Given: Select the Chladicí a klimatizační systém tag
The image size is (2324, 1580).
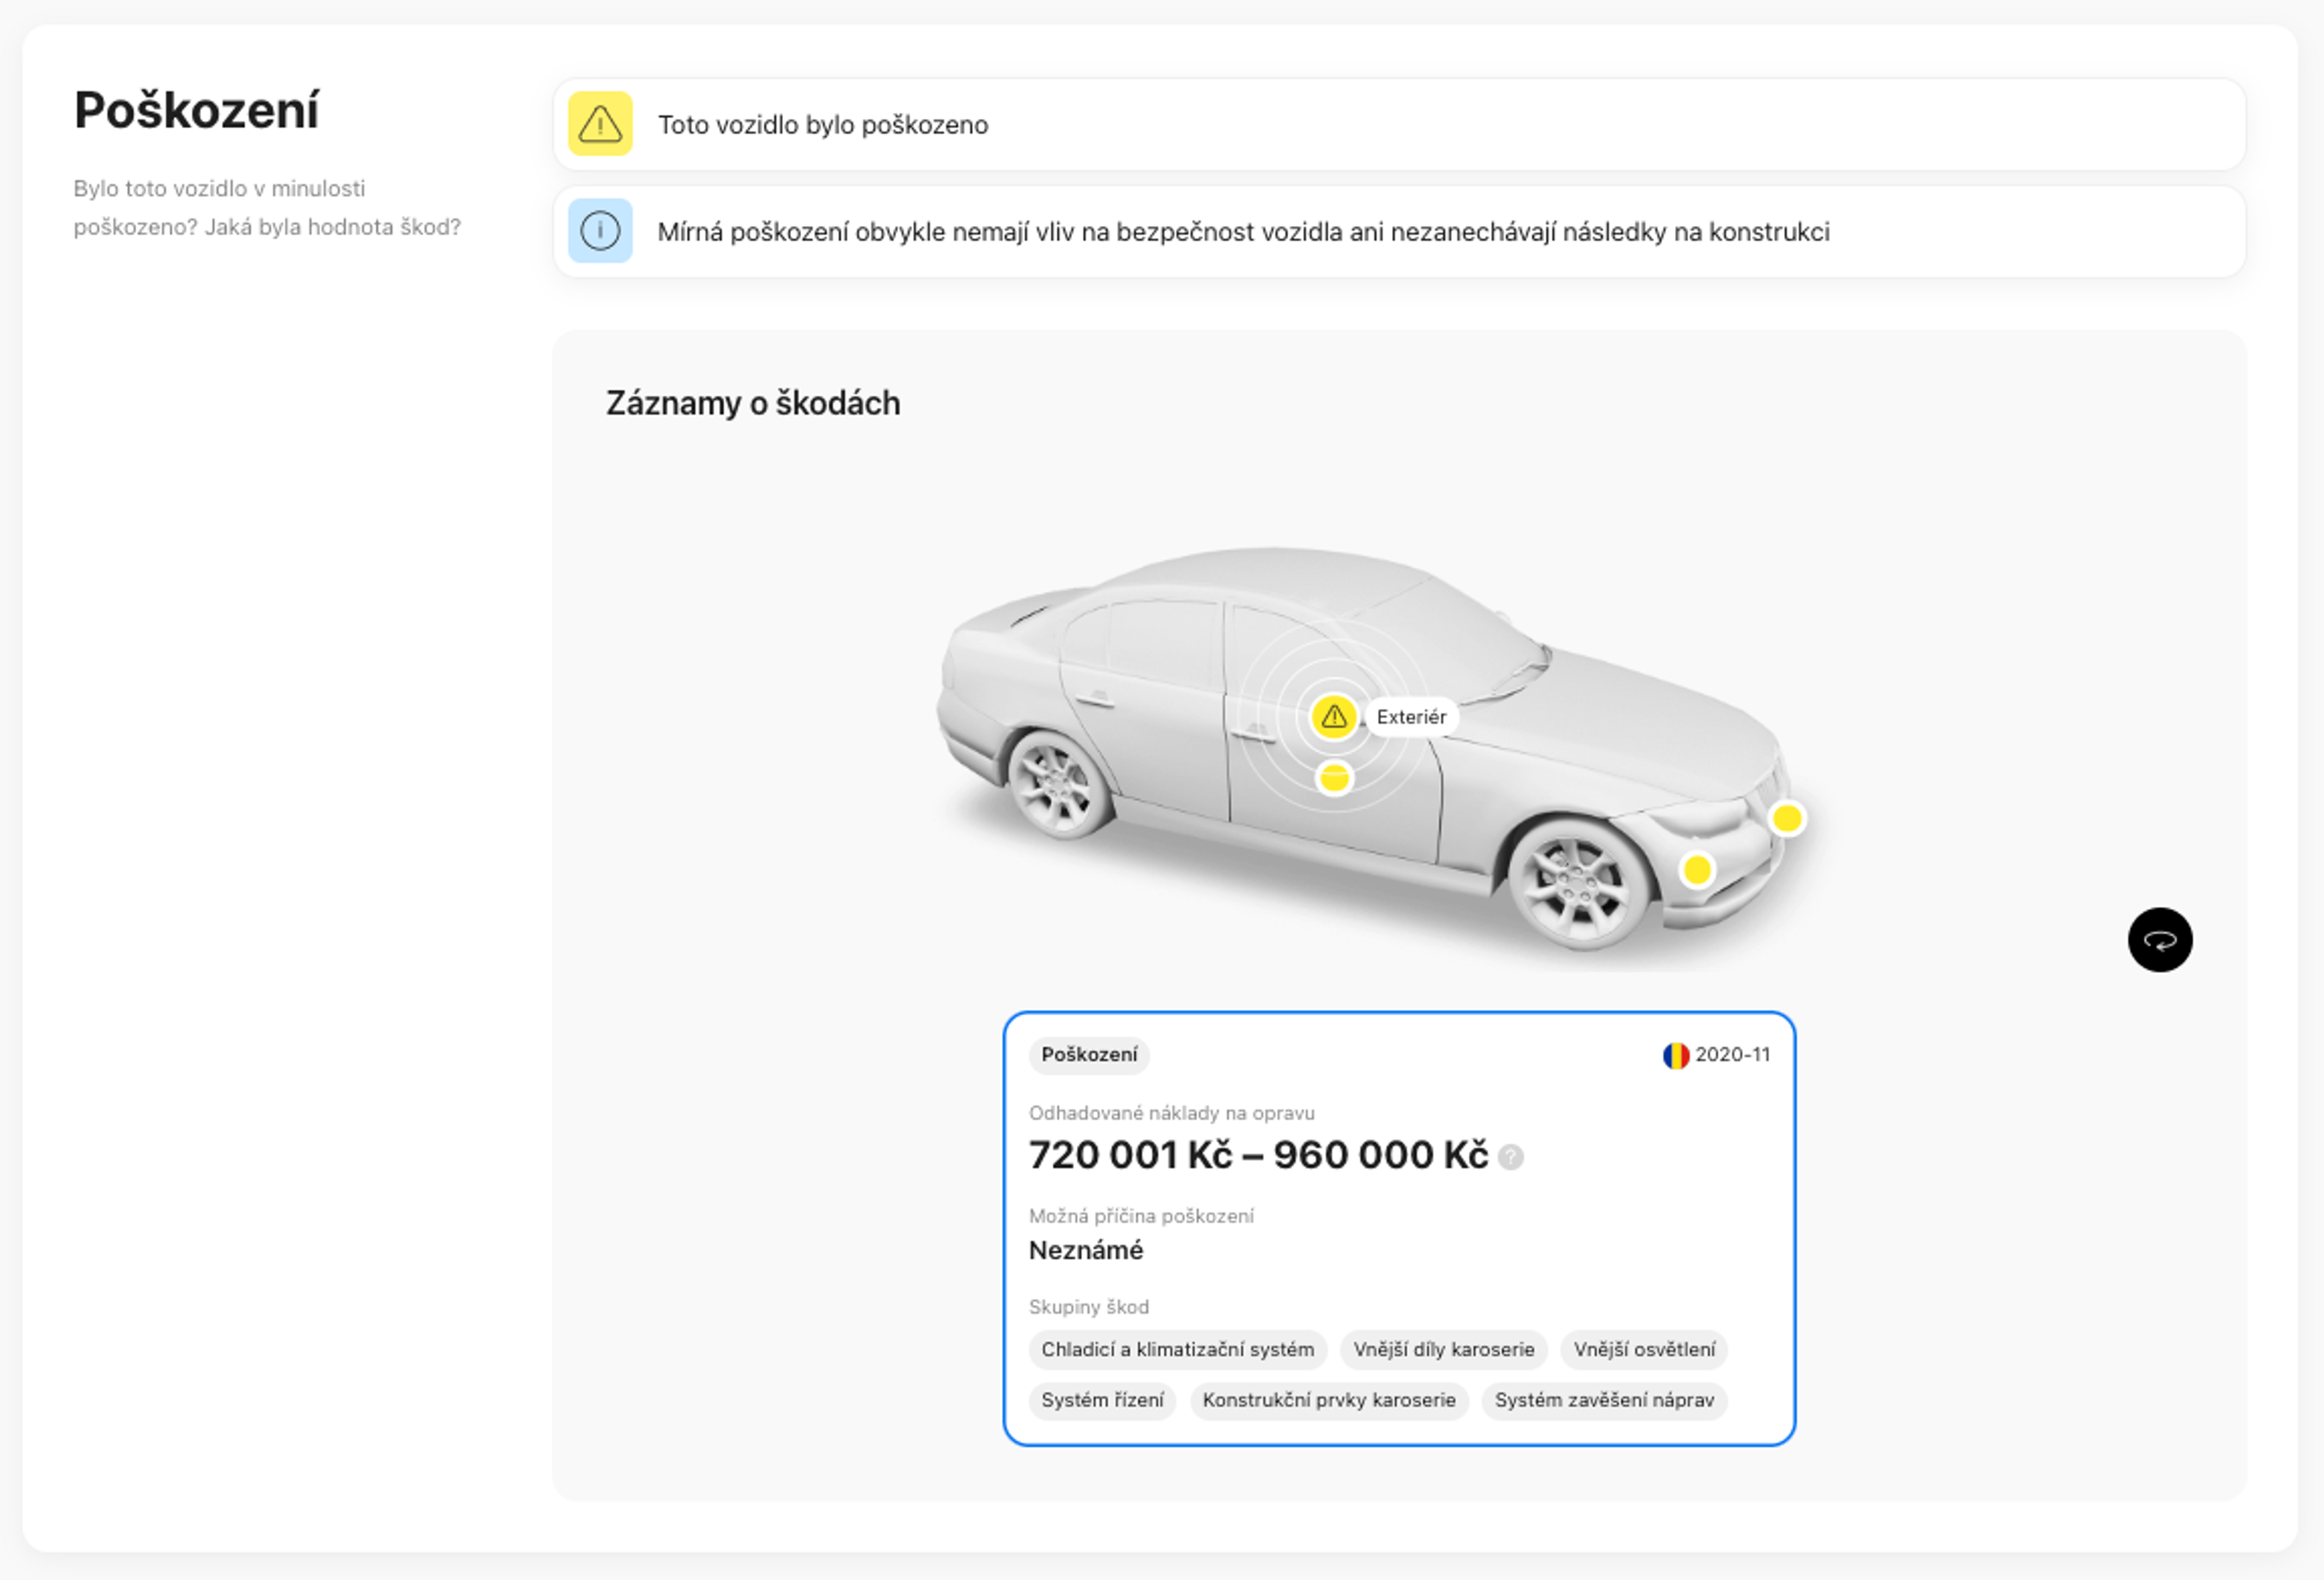Looking at the screenshot, I should coord(1177,1350).
